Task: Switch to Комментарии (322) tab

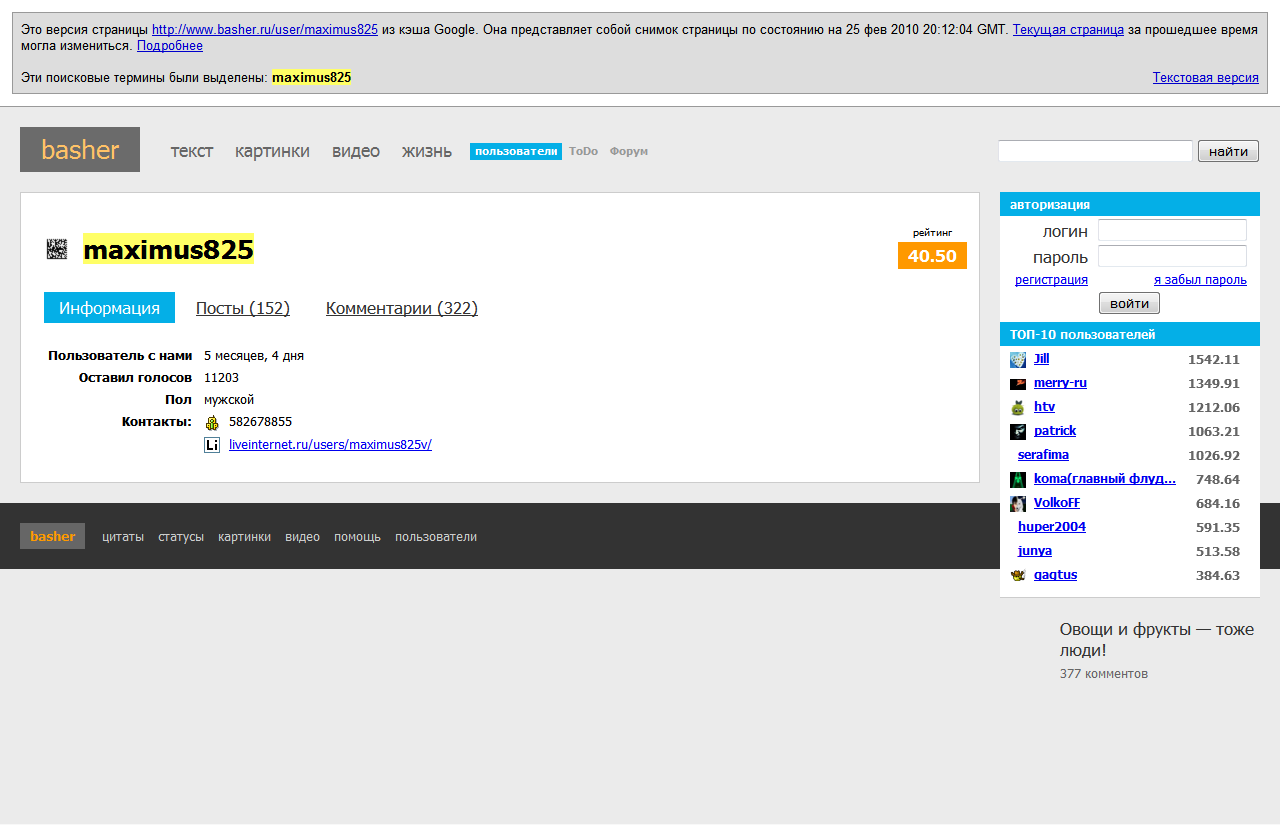Action: tap(402, 308)
